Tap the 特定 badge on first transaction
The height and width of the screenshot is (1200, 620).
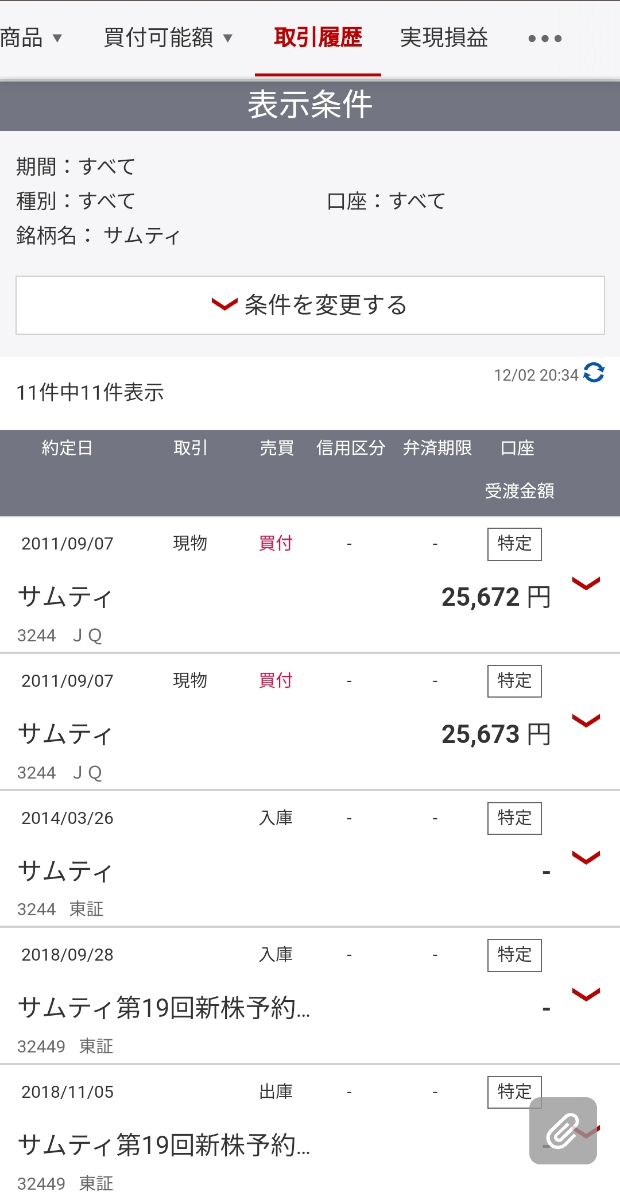(515, 544)
